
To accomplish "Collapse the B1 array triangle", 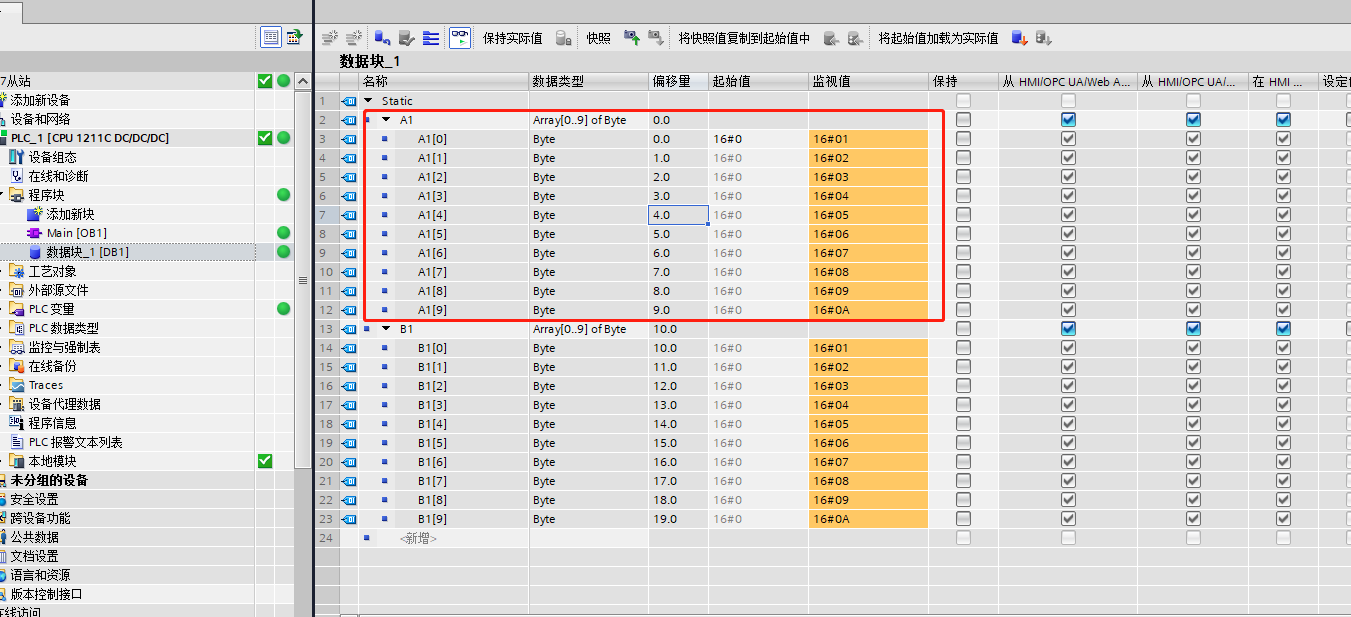I will [x=386, y=329].
